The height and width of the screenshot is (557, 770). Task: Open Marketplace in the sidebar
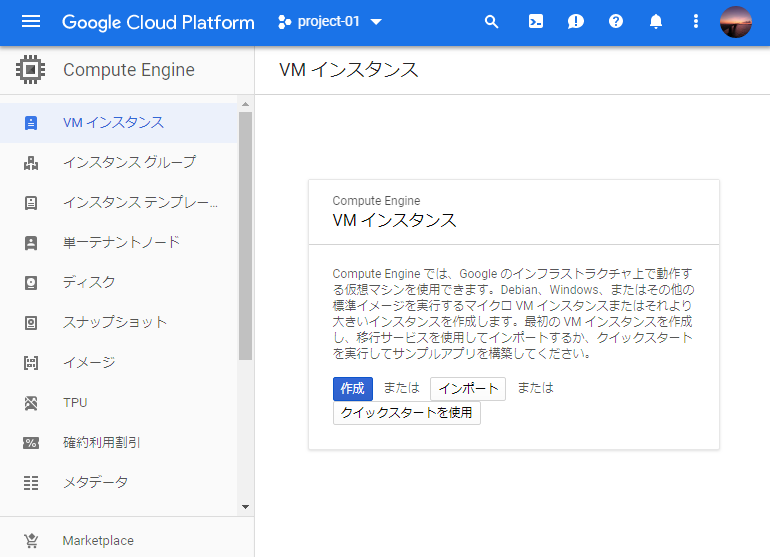tap(127, 541)
